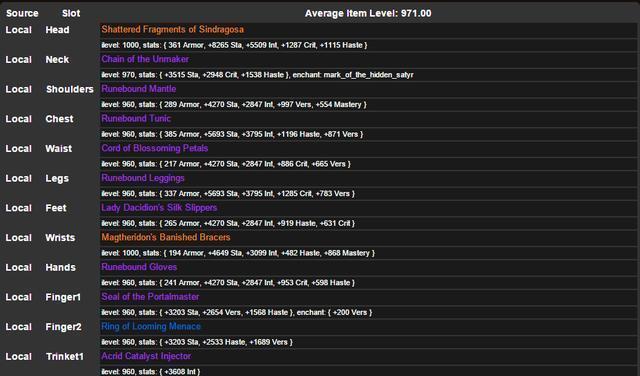Open Acrid Catalyst Injector trinket link
The image size is (640, 376).
coord(146,356)
